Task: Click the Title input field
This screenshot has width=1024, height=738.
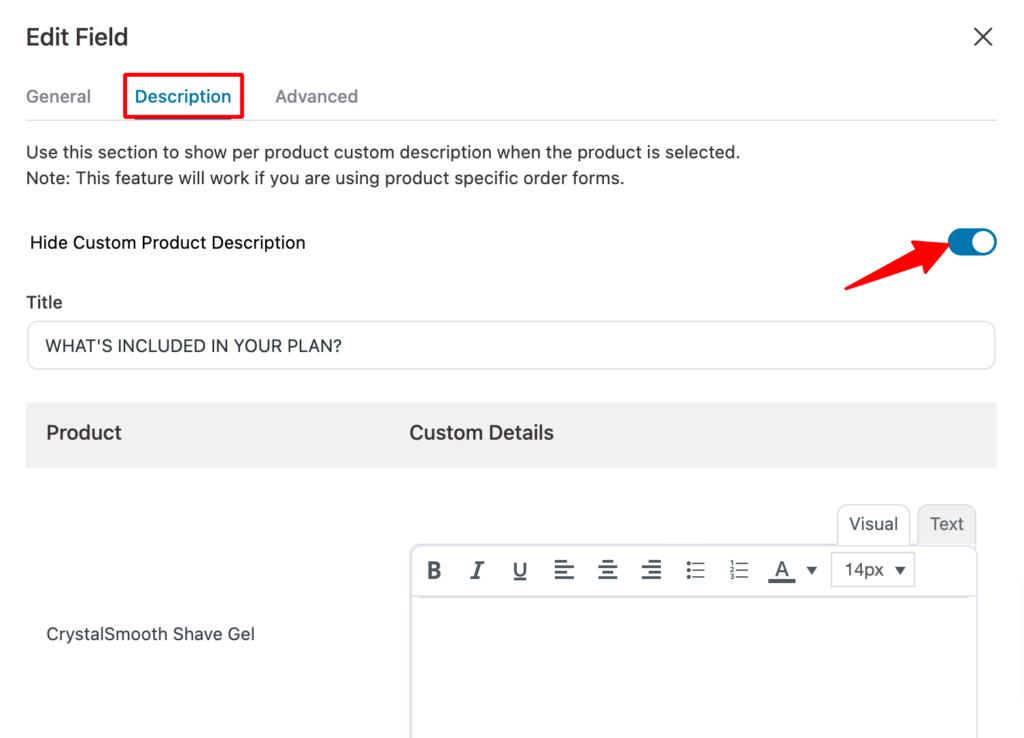Action: click(x=510, y=345)
